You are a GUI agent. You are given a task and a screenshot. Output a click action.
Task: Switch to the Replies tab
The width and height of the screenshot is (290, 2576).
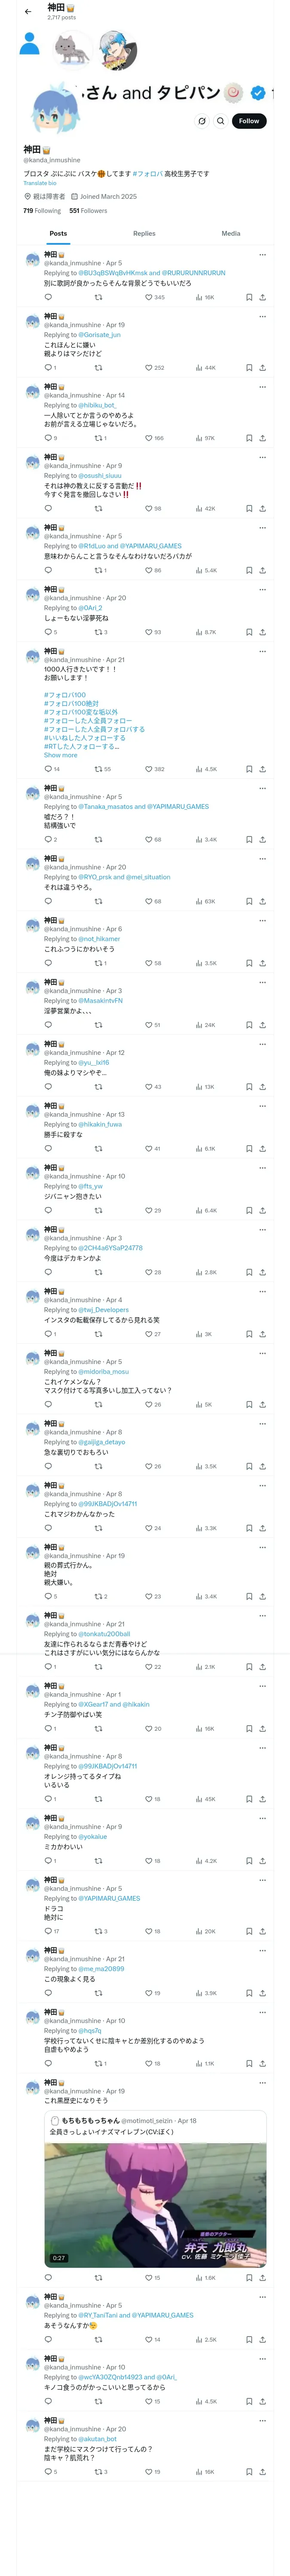(144, 233)
